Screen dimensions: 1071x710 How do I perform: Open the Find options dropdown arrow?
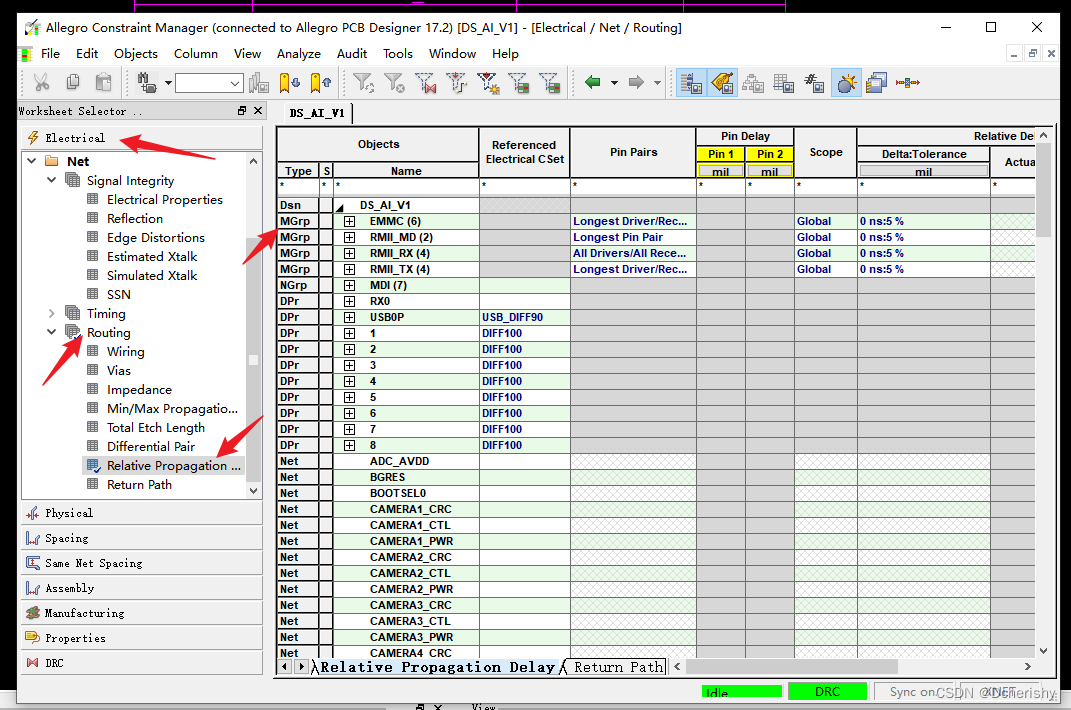click(168, 83)
